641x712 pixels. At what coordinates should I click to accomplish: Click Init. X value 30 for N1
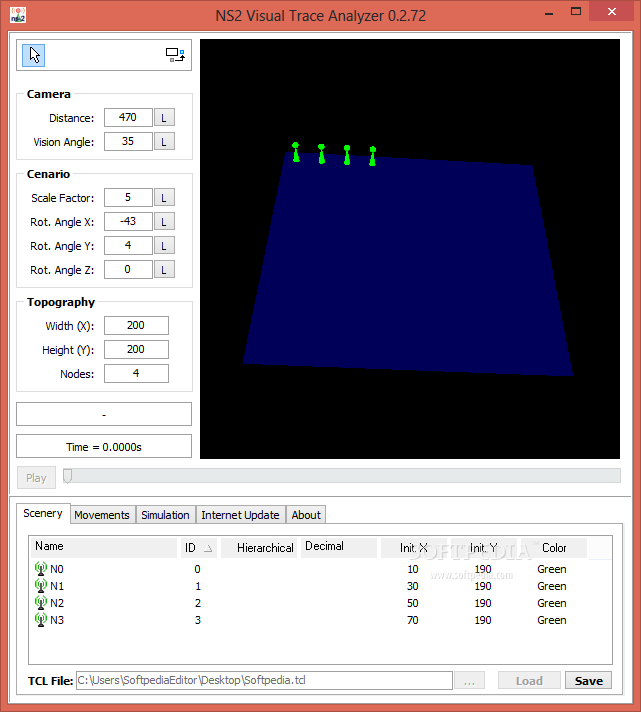[x=413, y=586]
